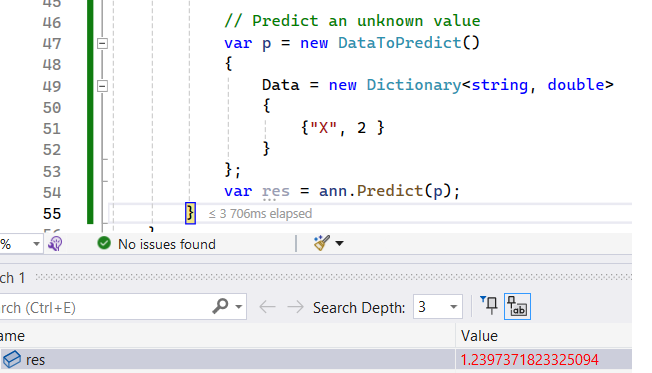This screenshot has width=652, height=373.
Task: Open the IntelliCode suggestions icon
Action: [x=55, y=244]
